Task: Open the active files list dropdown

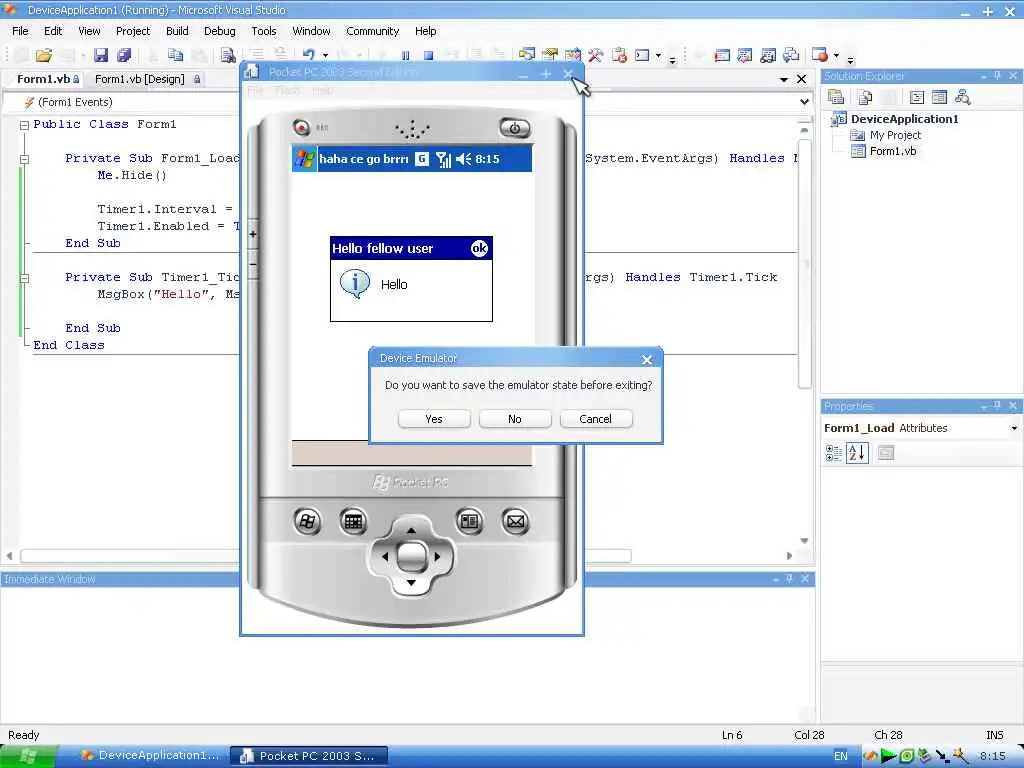Action: click(784, 79)
